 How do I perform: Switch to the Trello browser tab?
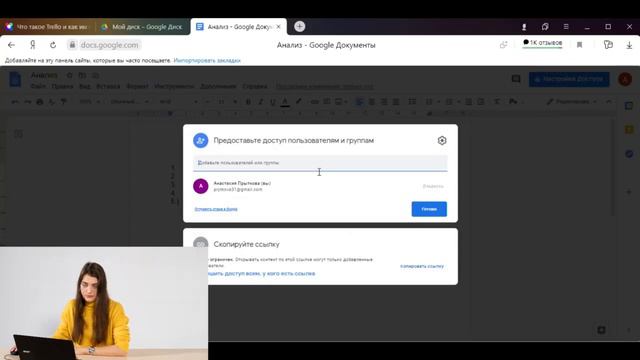click(47, 27)
